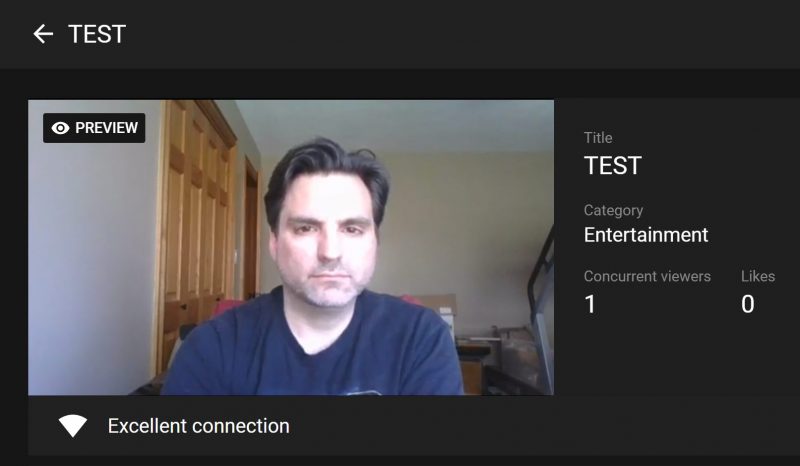
Task: Click the PREVIEW badge on video
Action: coord(94,128)
